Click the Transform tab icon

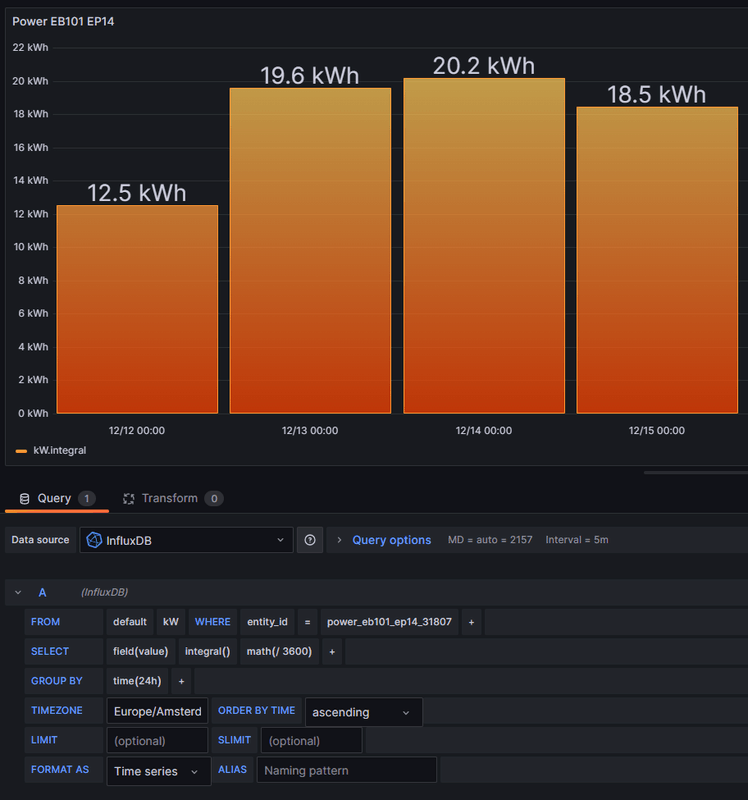tap(128, 498)
